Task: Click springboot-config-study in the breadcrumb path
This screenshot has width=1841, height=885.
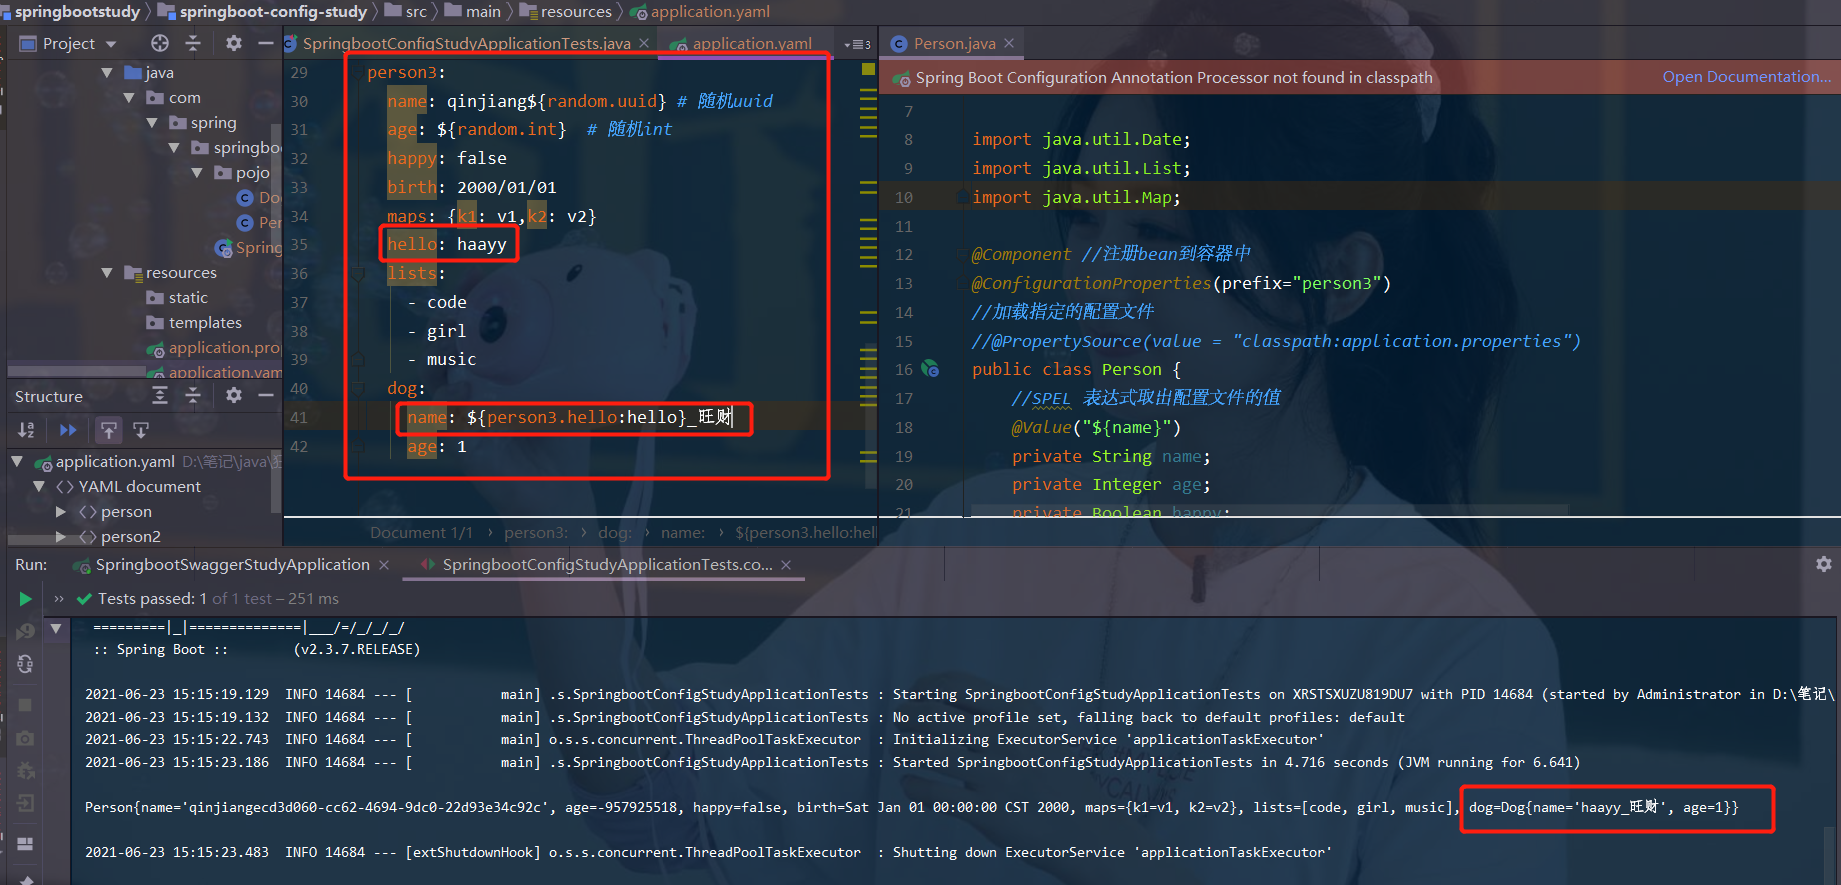Action: click(x=273, y=11)
